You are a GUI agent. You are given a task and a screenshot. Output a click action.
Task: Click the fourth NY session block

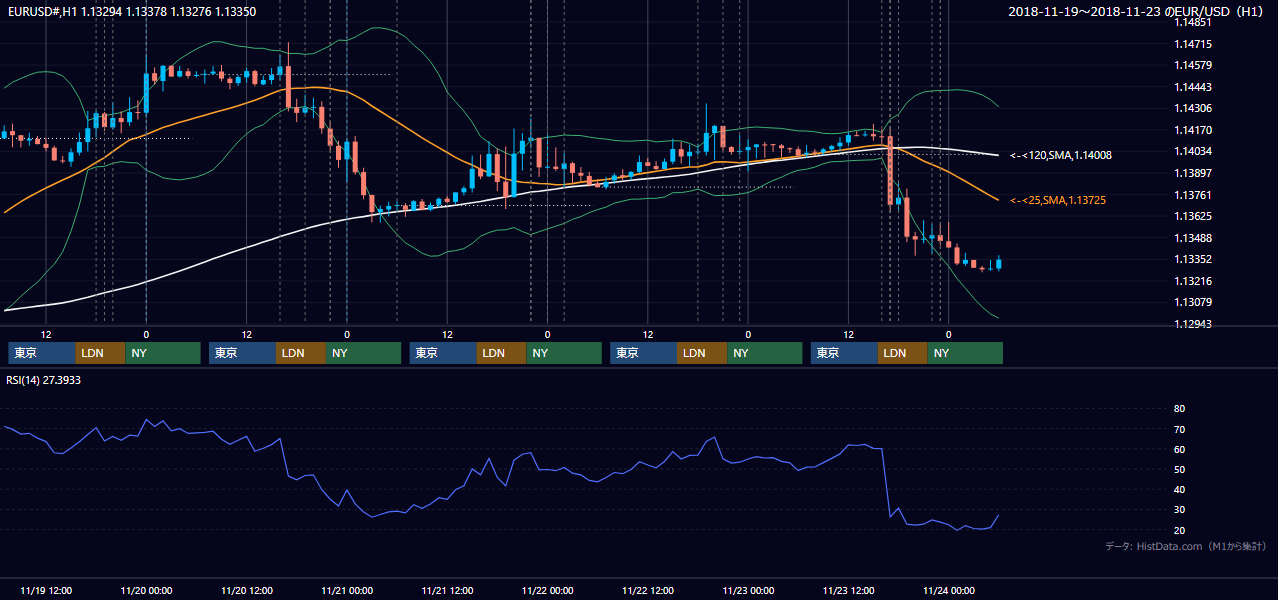coord(765,353)
